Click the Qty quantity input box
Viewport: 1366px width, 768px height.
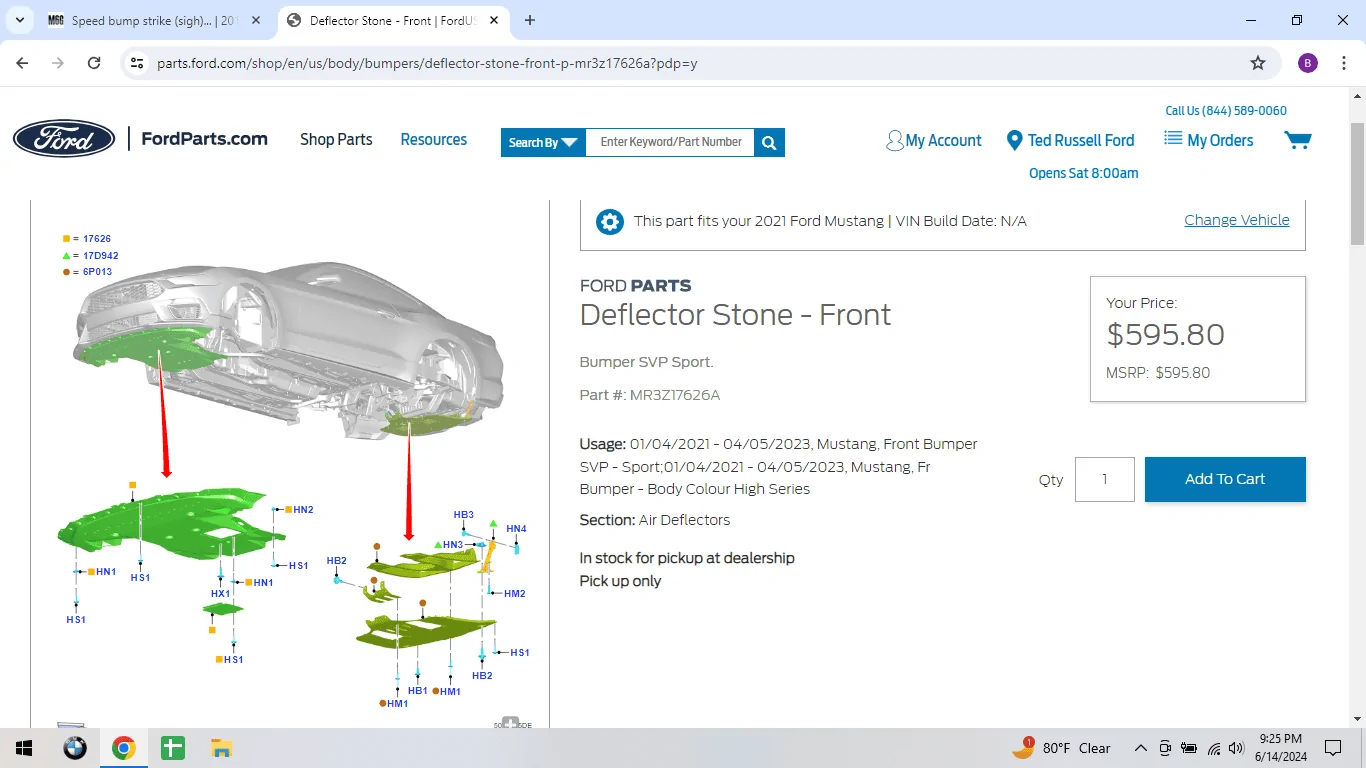(x=1105, y=479)
